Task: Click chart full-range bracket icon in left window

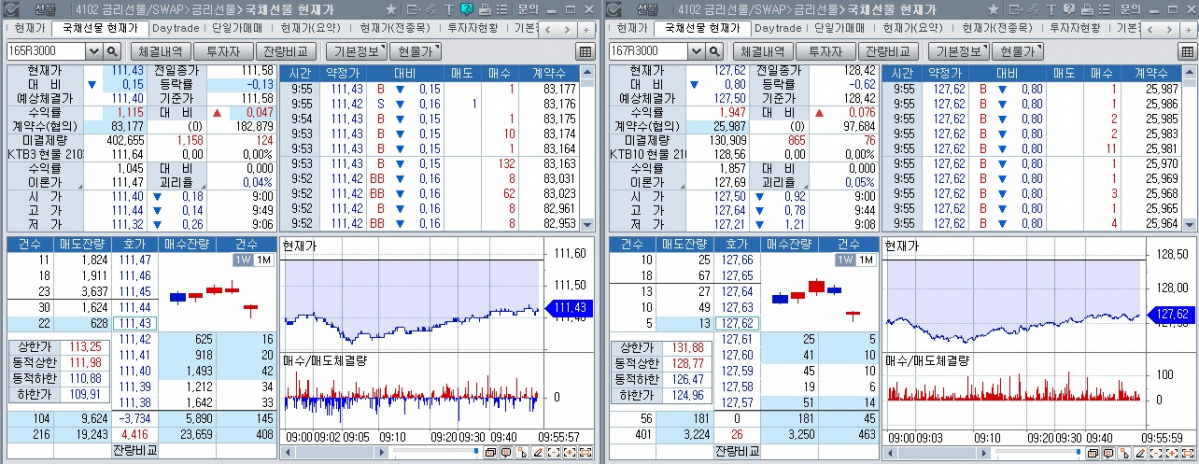Action: point(586,453)
